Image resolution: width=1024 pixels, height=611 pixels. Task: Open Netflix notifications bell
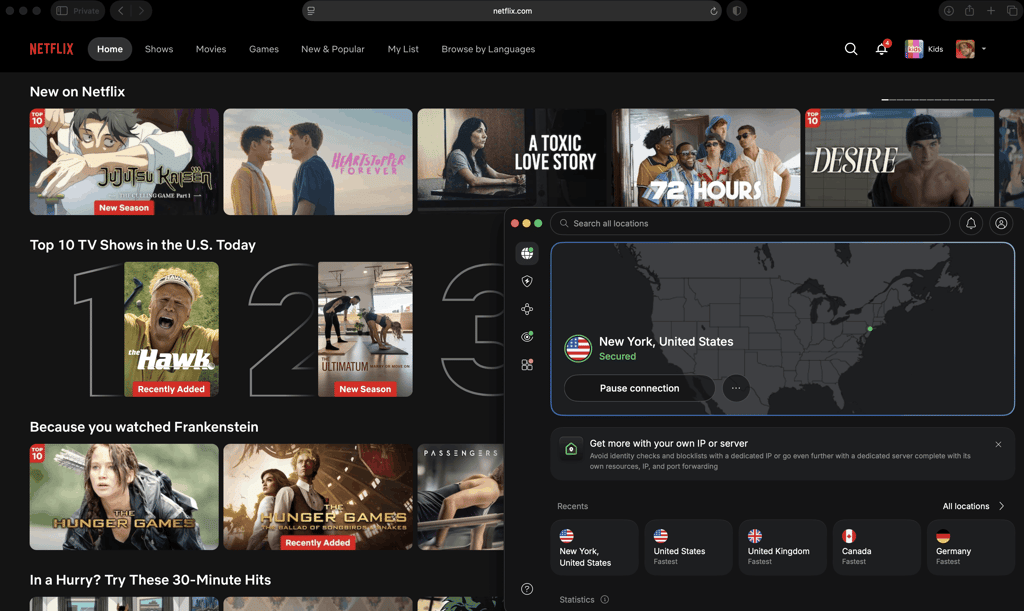(881, 49)
